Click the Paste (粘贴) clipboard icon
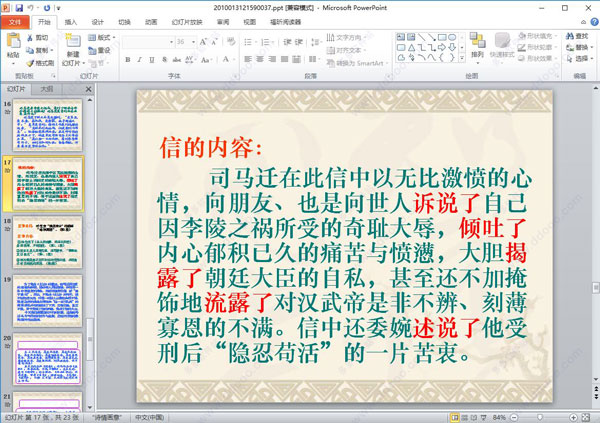 13,41
